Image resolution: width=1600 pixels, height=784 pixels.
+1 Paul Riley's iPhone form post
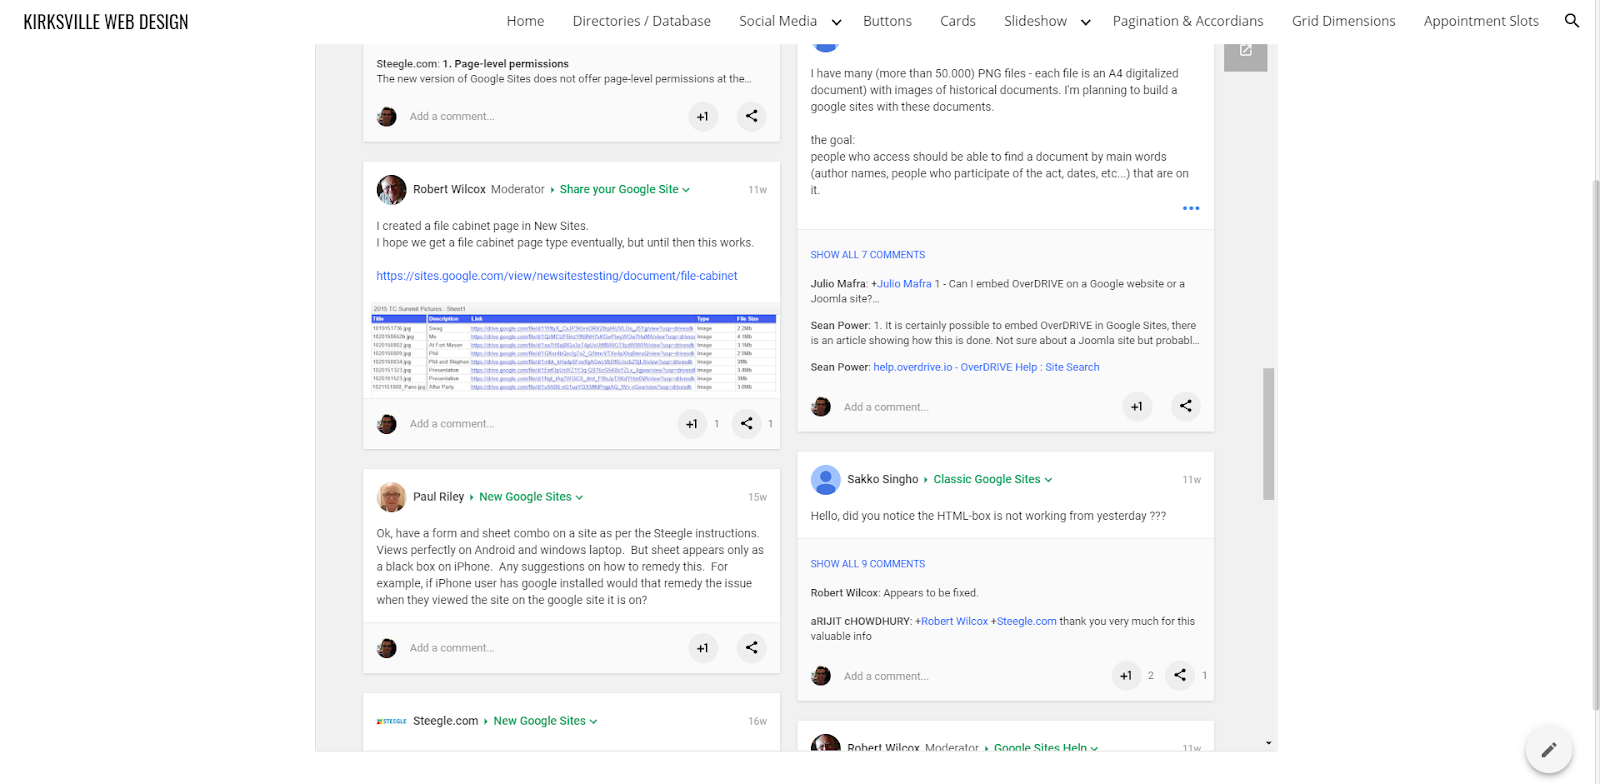click(703, 648)
